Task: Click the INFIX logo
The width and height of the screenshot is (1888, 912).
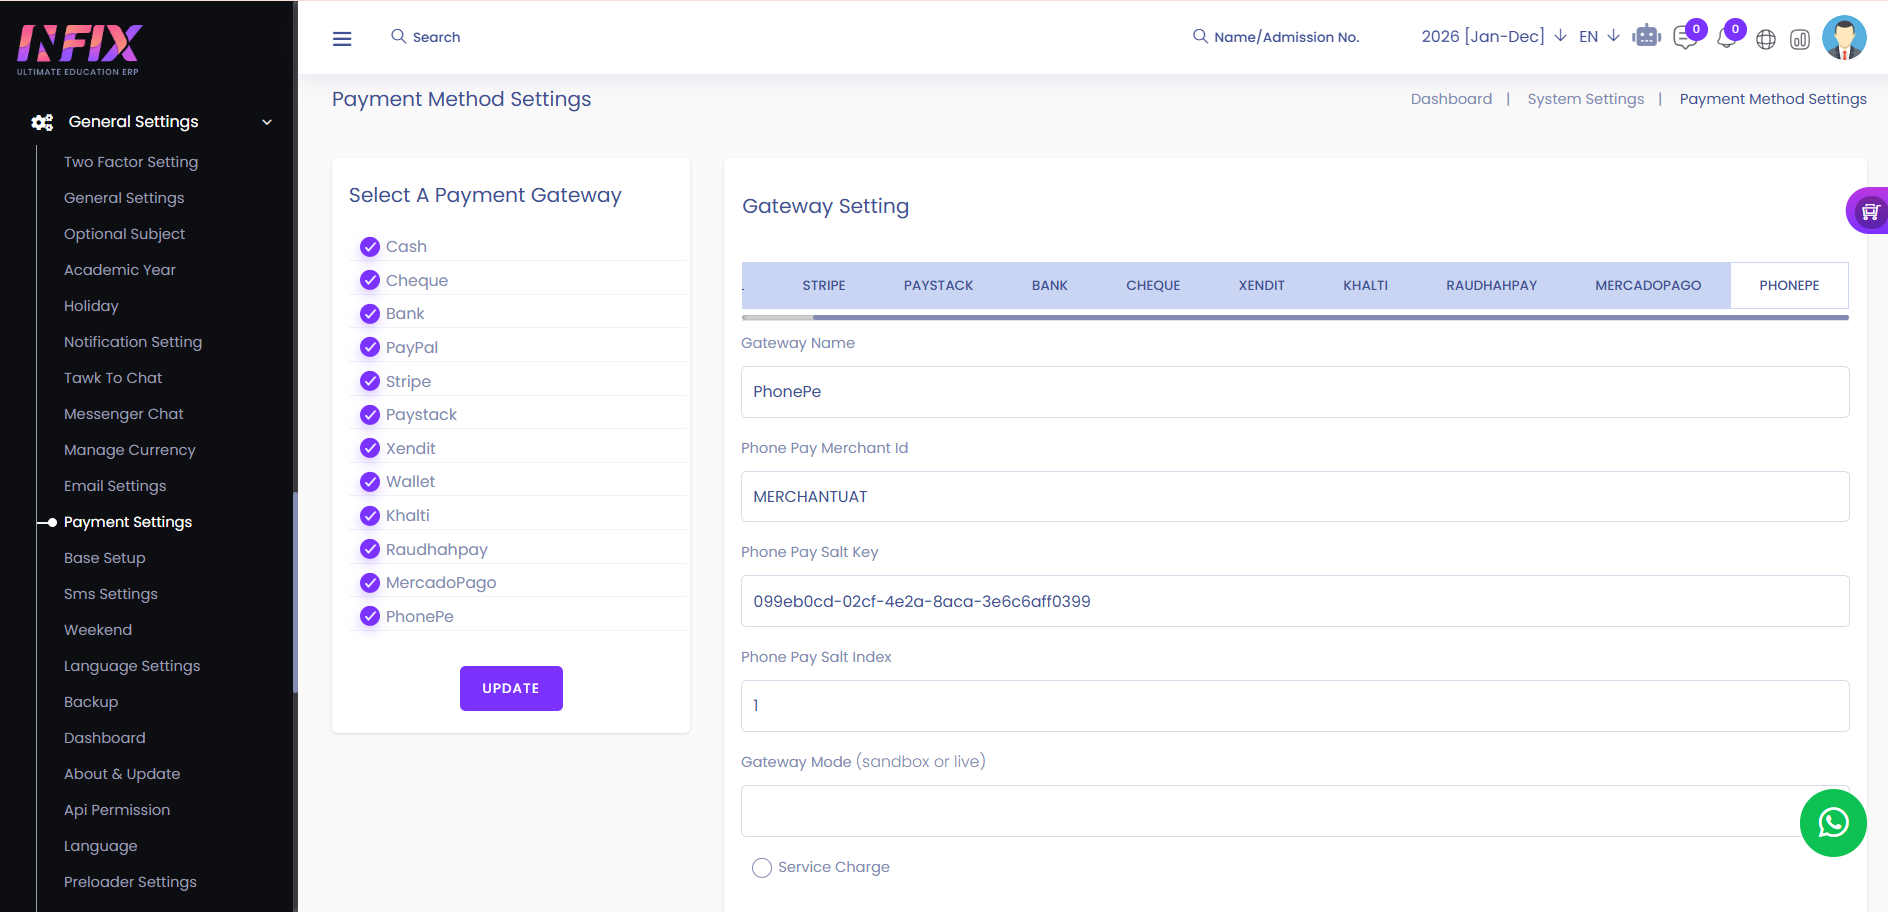Action: [79, 49]
